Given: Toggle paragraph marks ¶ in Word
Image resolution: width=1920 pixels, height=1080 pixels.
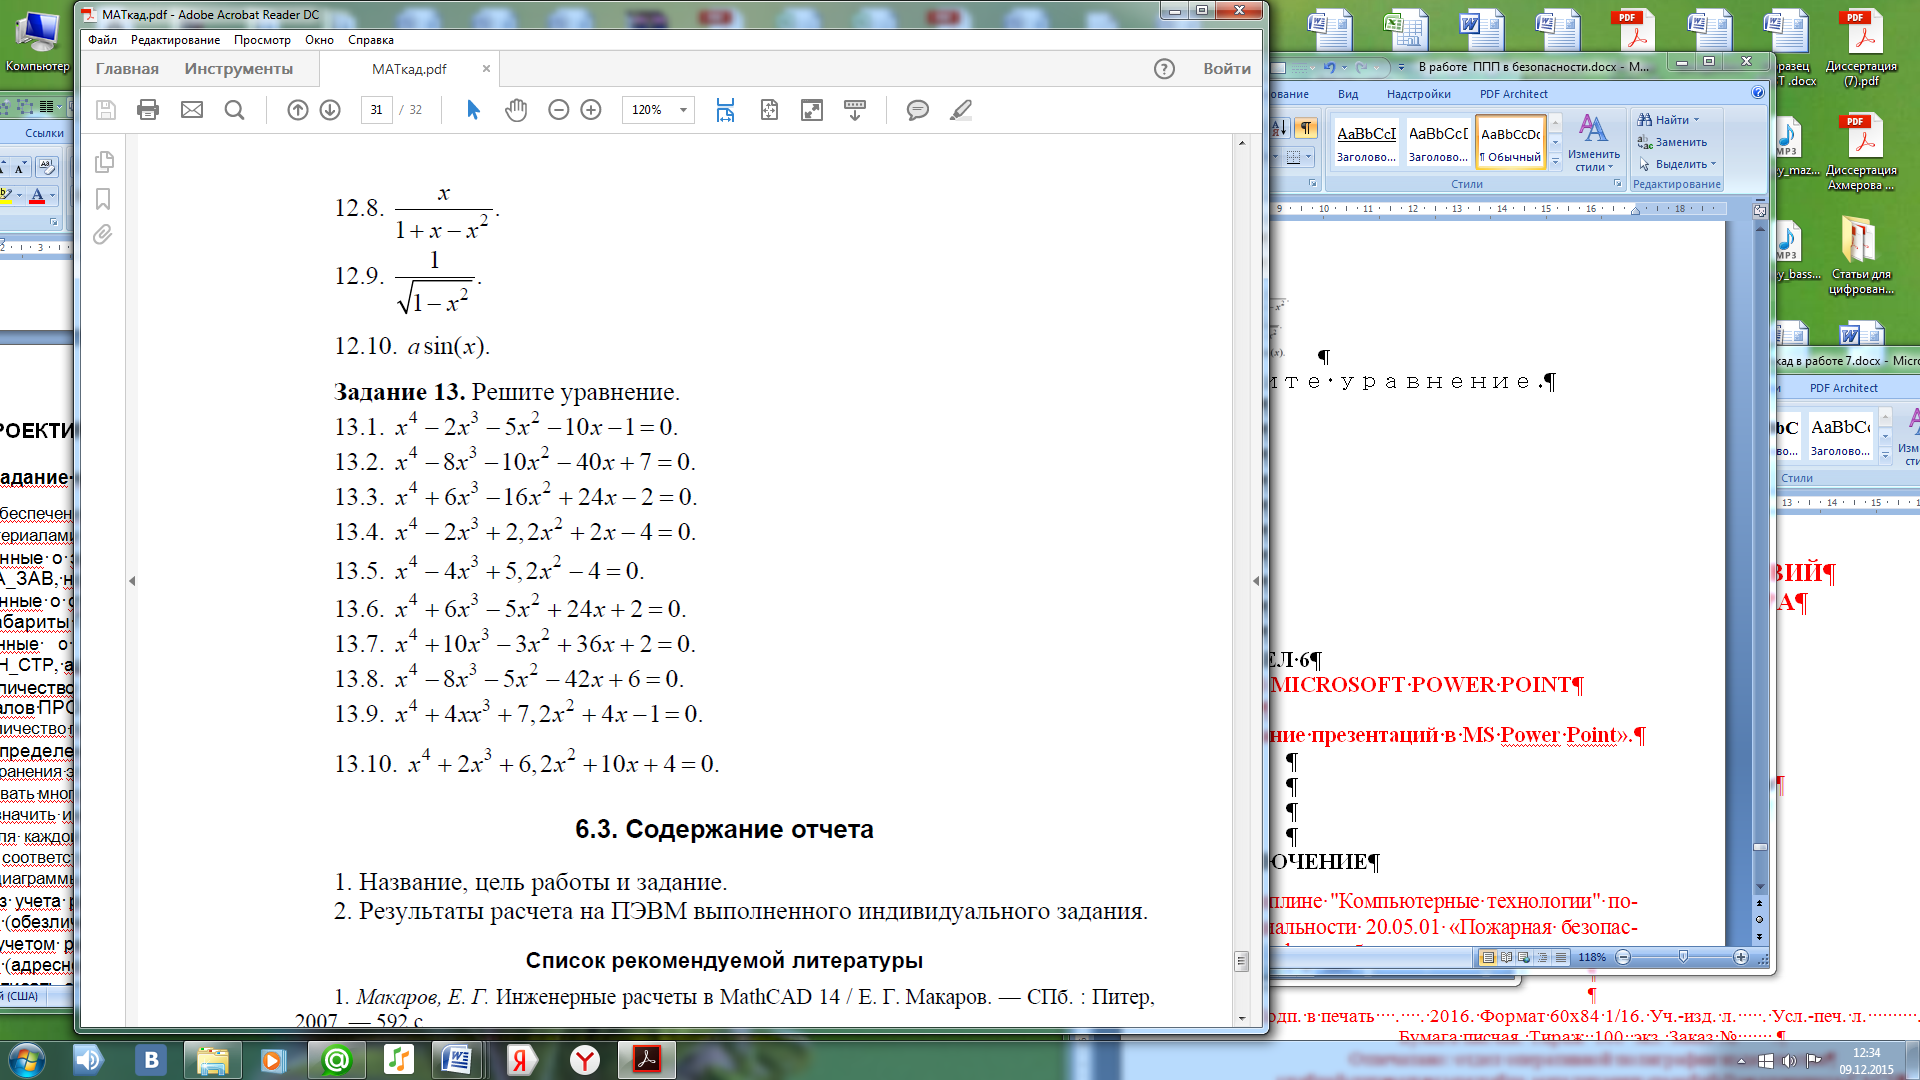Looking at the screenshot, I should pyautogui.click(x=1306, y=128).
